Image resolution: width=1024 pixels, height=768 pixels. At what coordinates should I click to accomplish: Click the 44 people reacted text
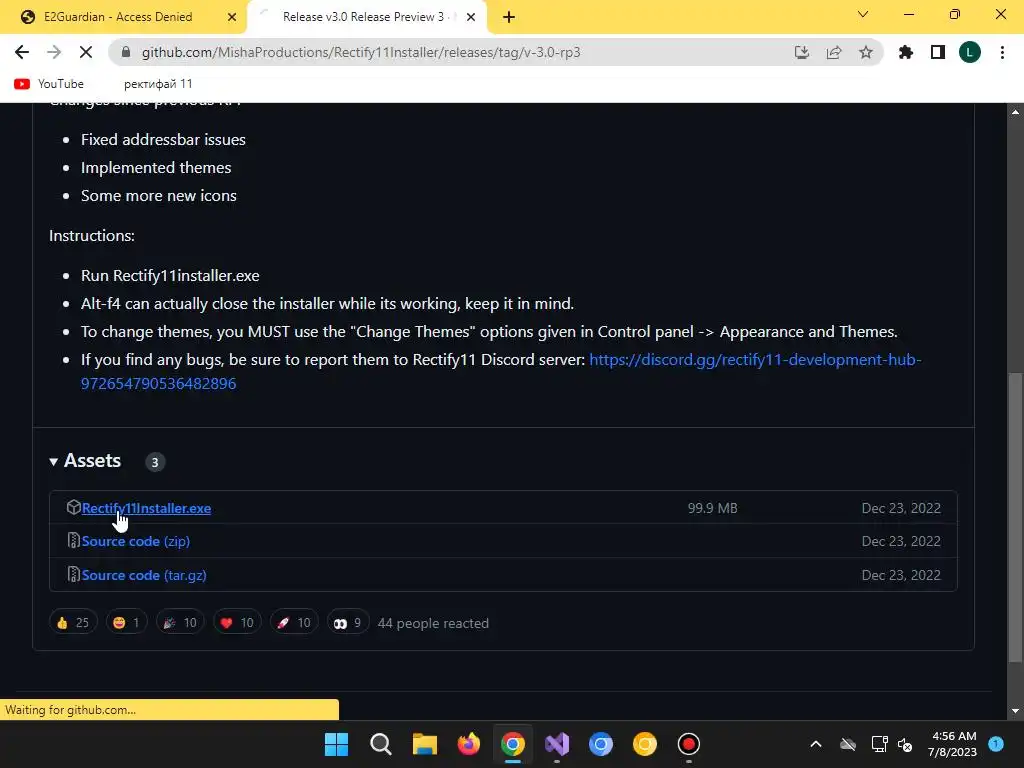pos(433,623)
